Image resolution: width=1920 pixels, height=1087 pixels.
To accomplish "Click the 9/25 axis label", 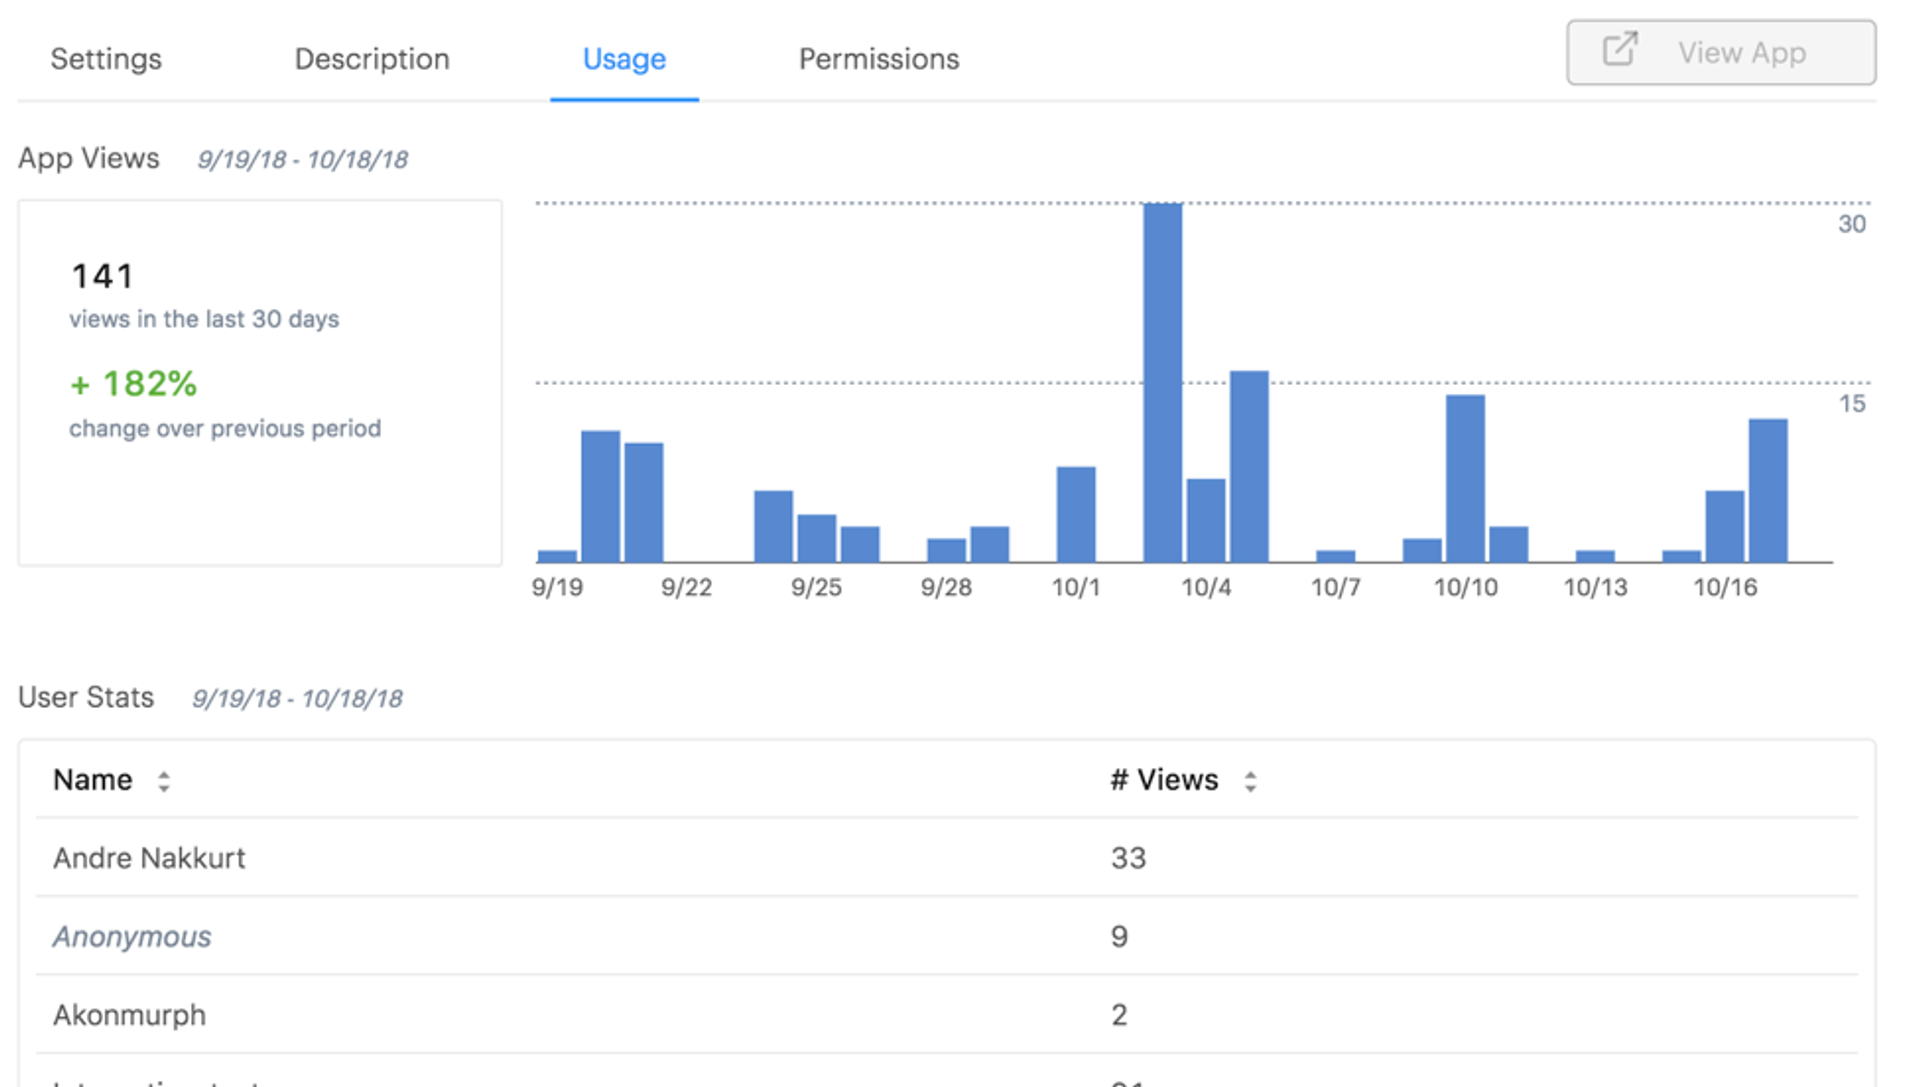I will (x=816, y=588).
